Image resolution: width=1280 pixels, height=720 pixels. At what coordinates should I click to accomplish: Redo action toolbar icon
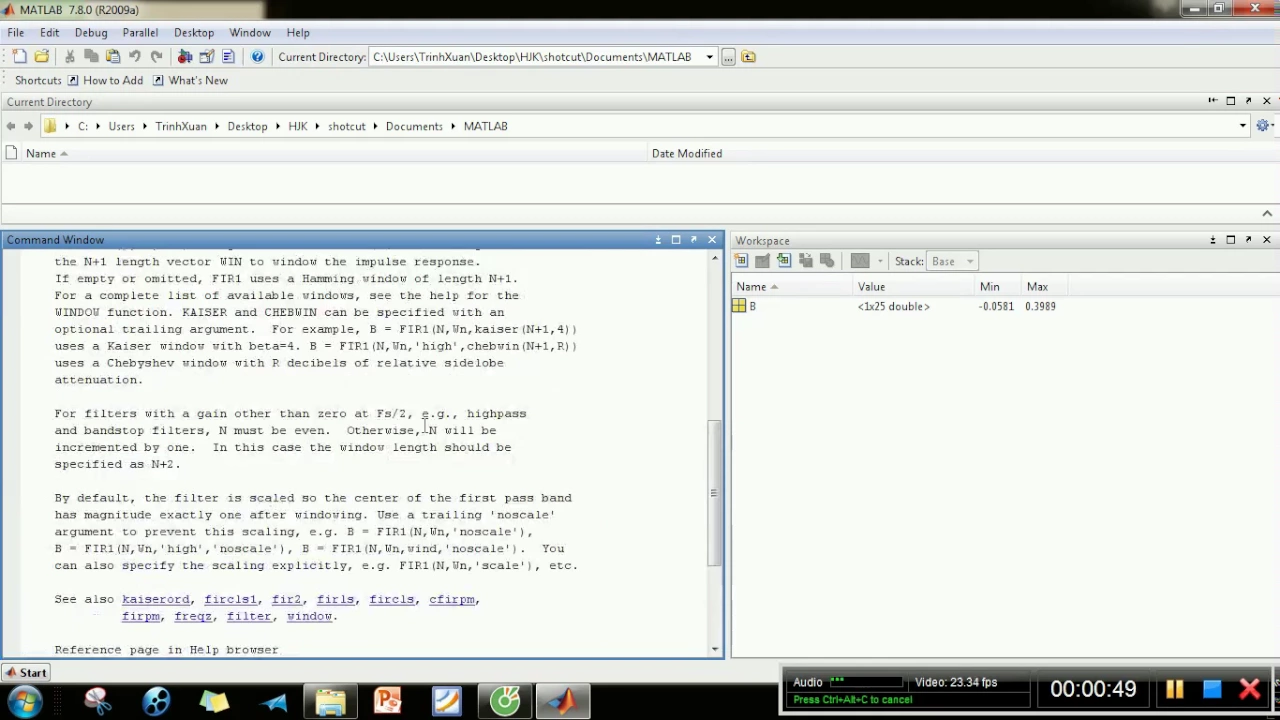click(157, 57)
